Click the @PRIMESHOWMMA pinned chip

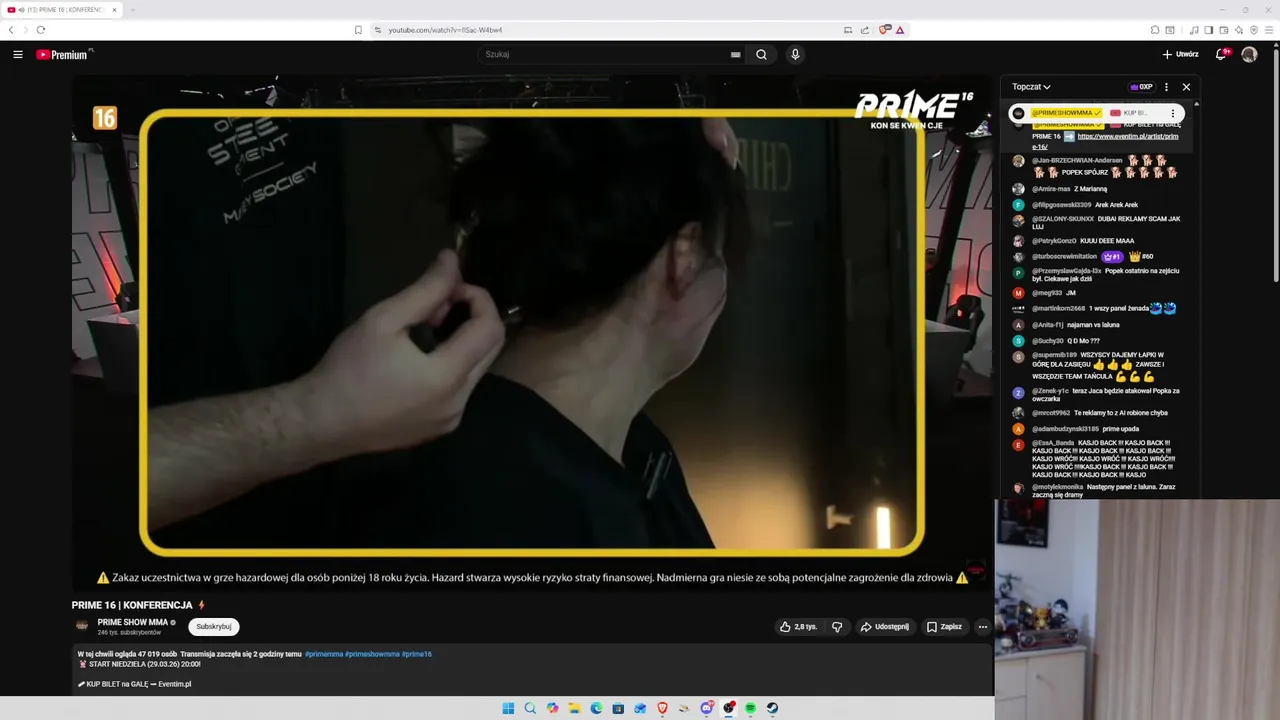tap(1066, 113)
